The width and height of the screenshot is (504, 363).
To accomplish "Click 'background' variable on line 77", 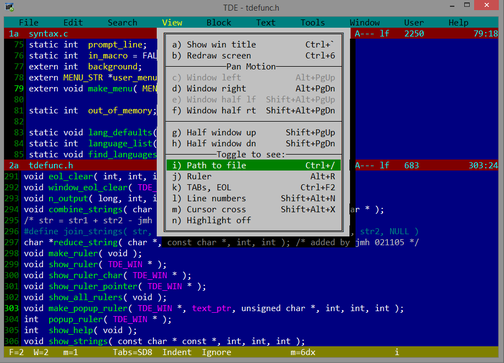I will pyautogui.click(x=113, y=67).
